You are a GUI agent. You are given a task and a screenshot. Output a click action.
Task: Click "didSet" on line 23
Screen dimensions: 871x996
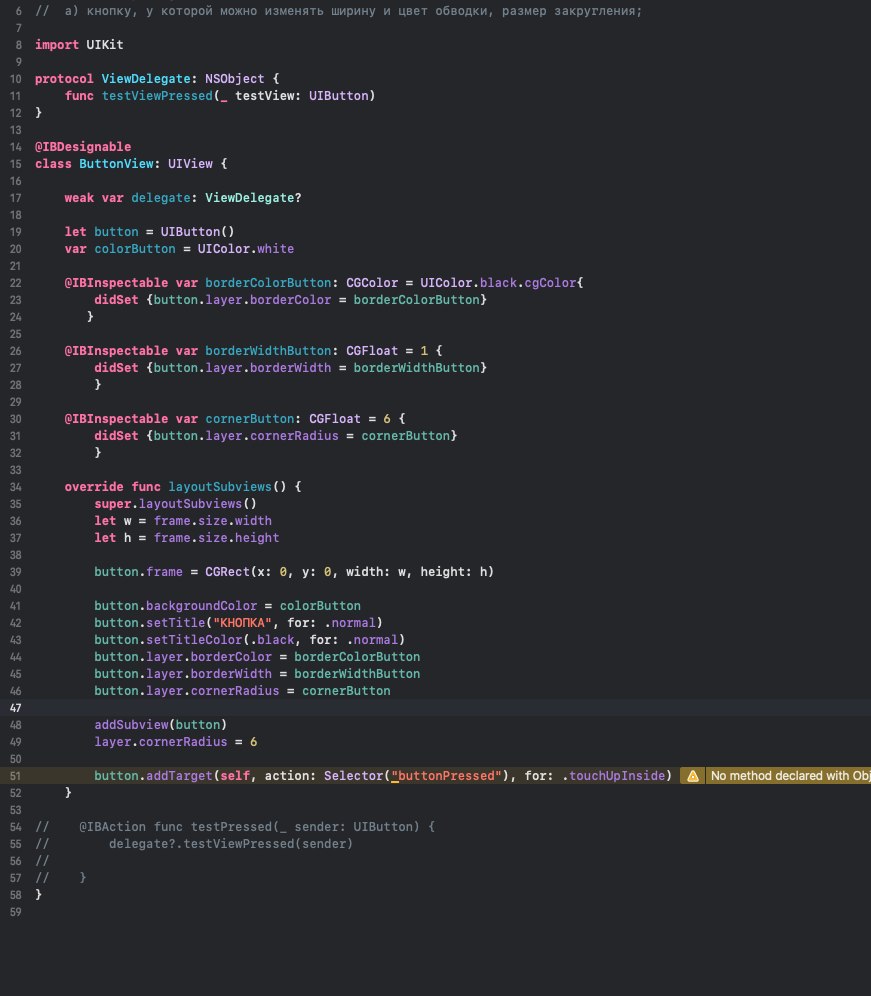(x=116, y=300)
